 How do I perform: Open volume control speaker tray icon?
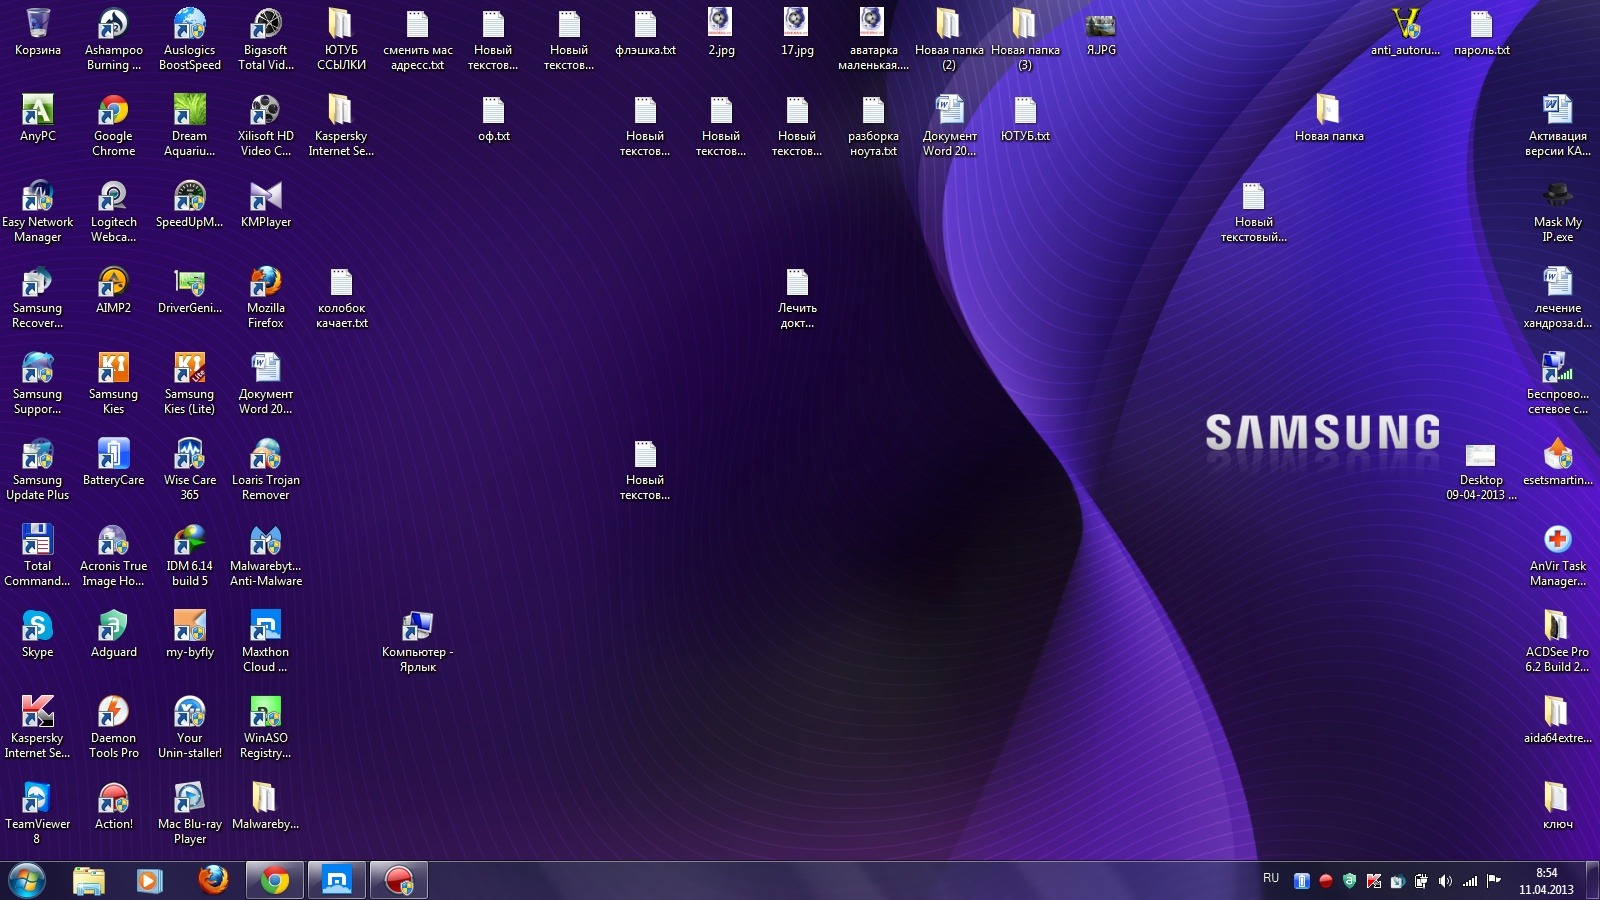[x=1445, y=881]
